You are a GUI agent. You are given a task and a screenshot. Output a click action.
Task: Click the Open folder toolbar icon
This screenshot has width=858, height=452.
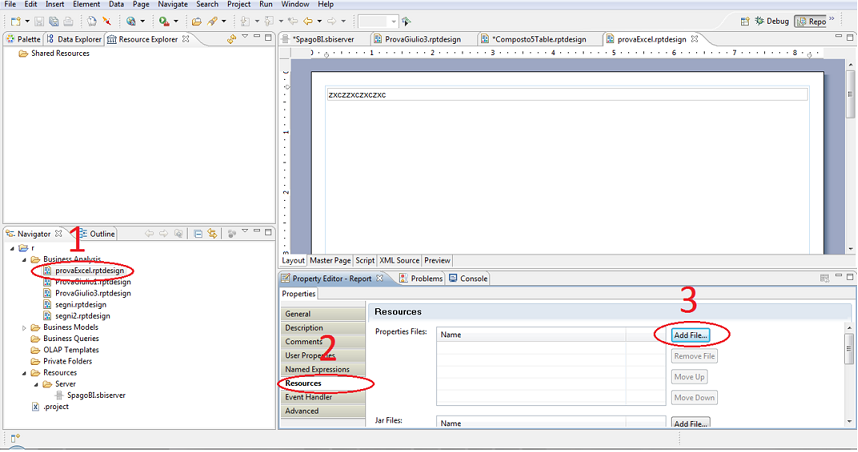[196, 21]
